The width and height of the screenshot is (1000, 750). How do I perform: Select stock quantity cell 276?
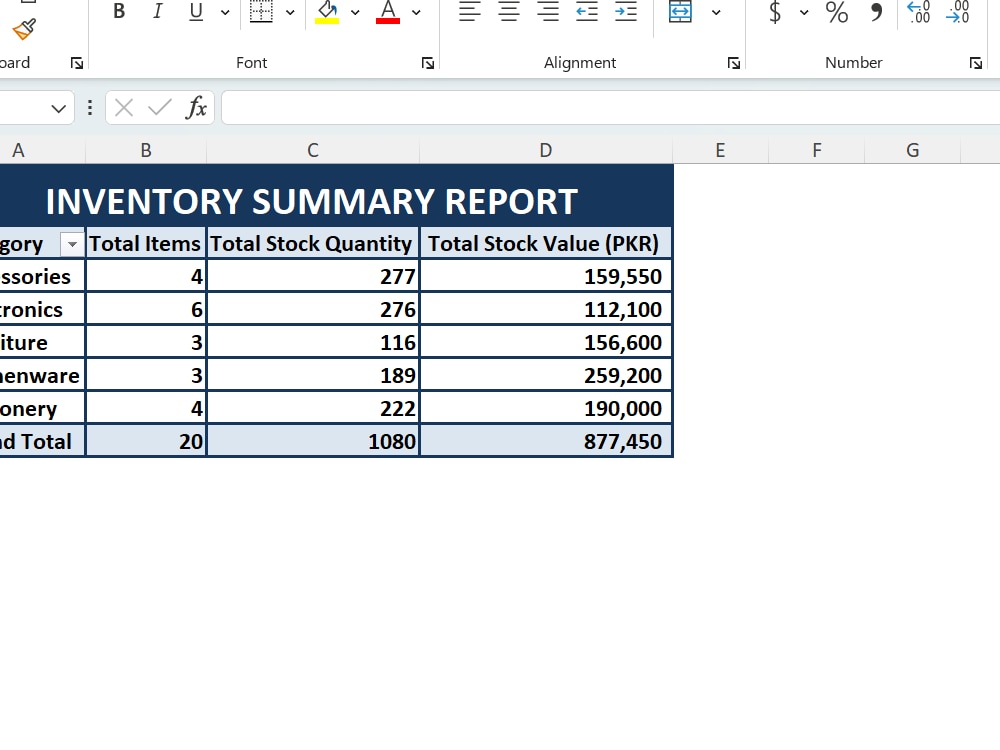point(313,309)
